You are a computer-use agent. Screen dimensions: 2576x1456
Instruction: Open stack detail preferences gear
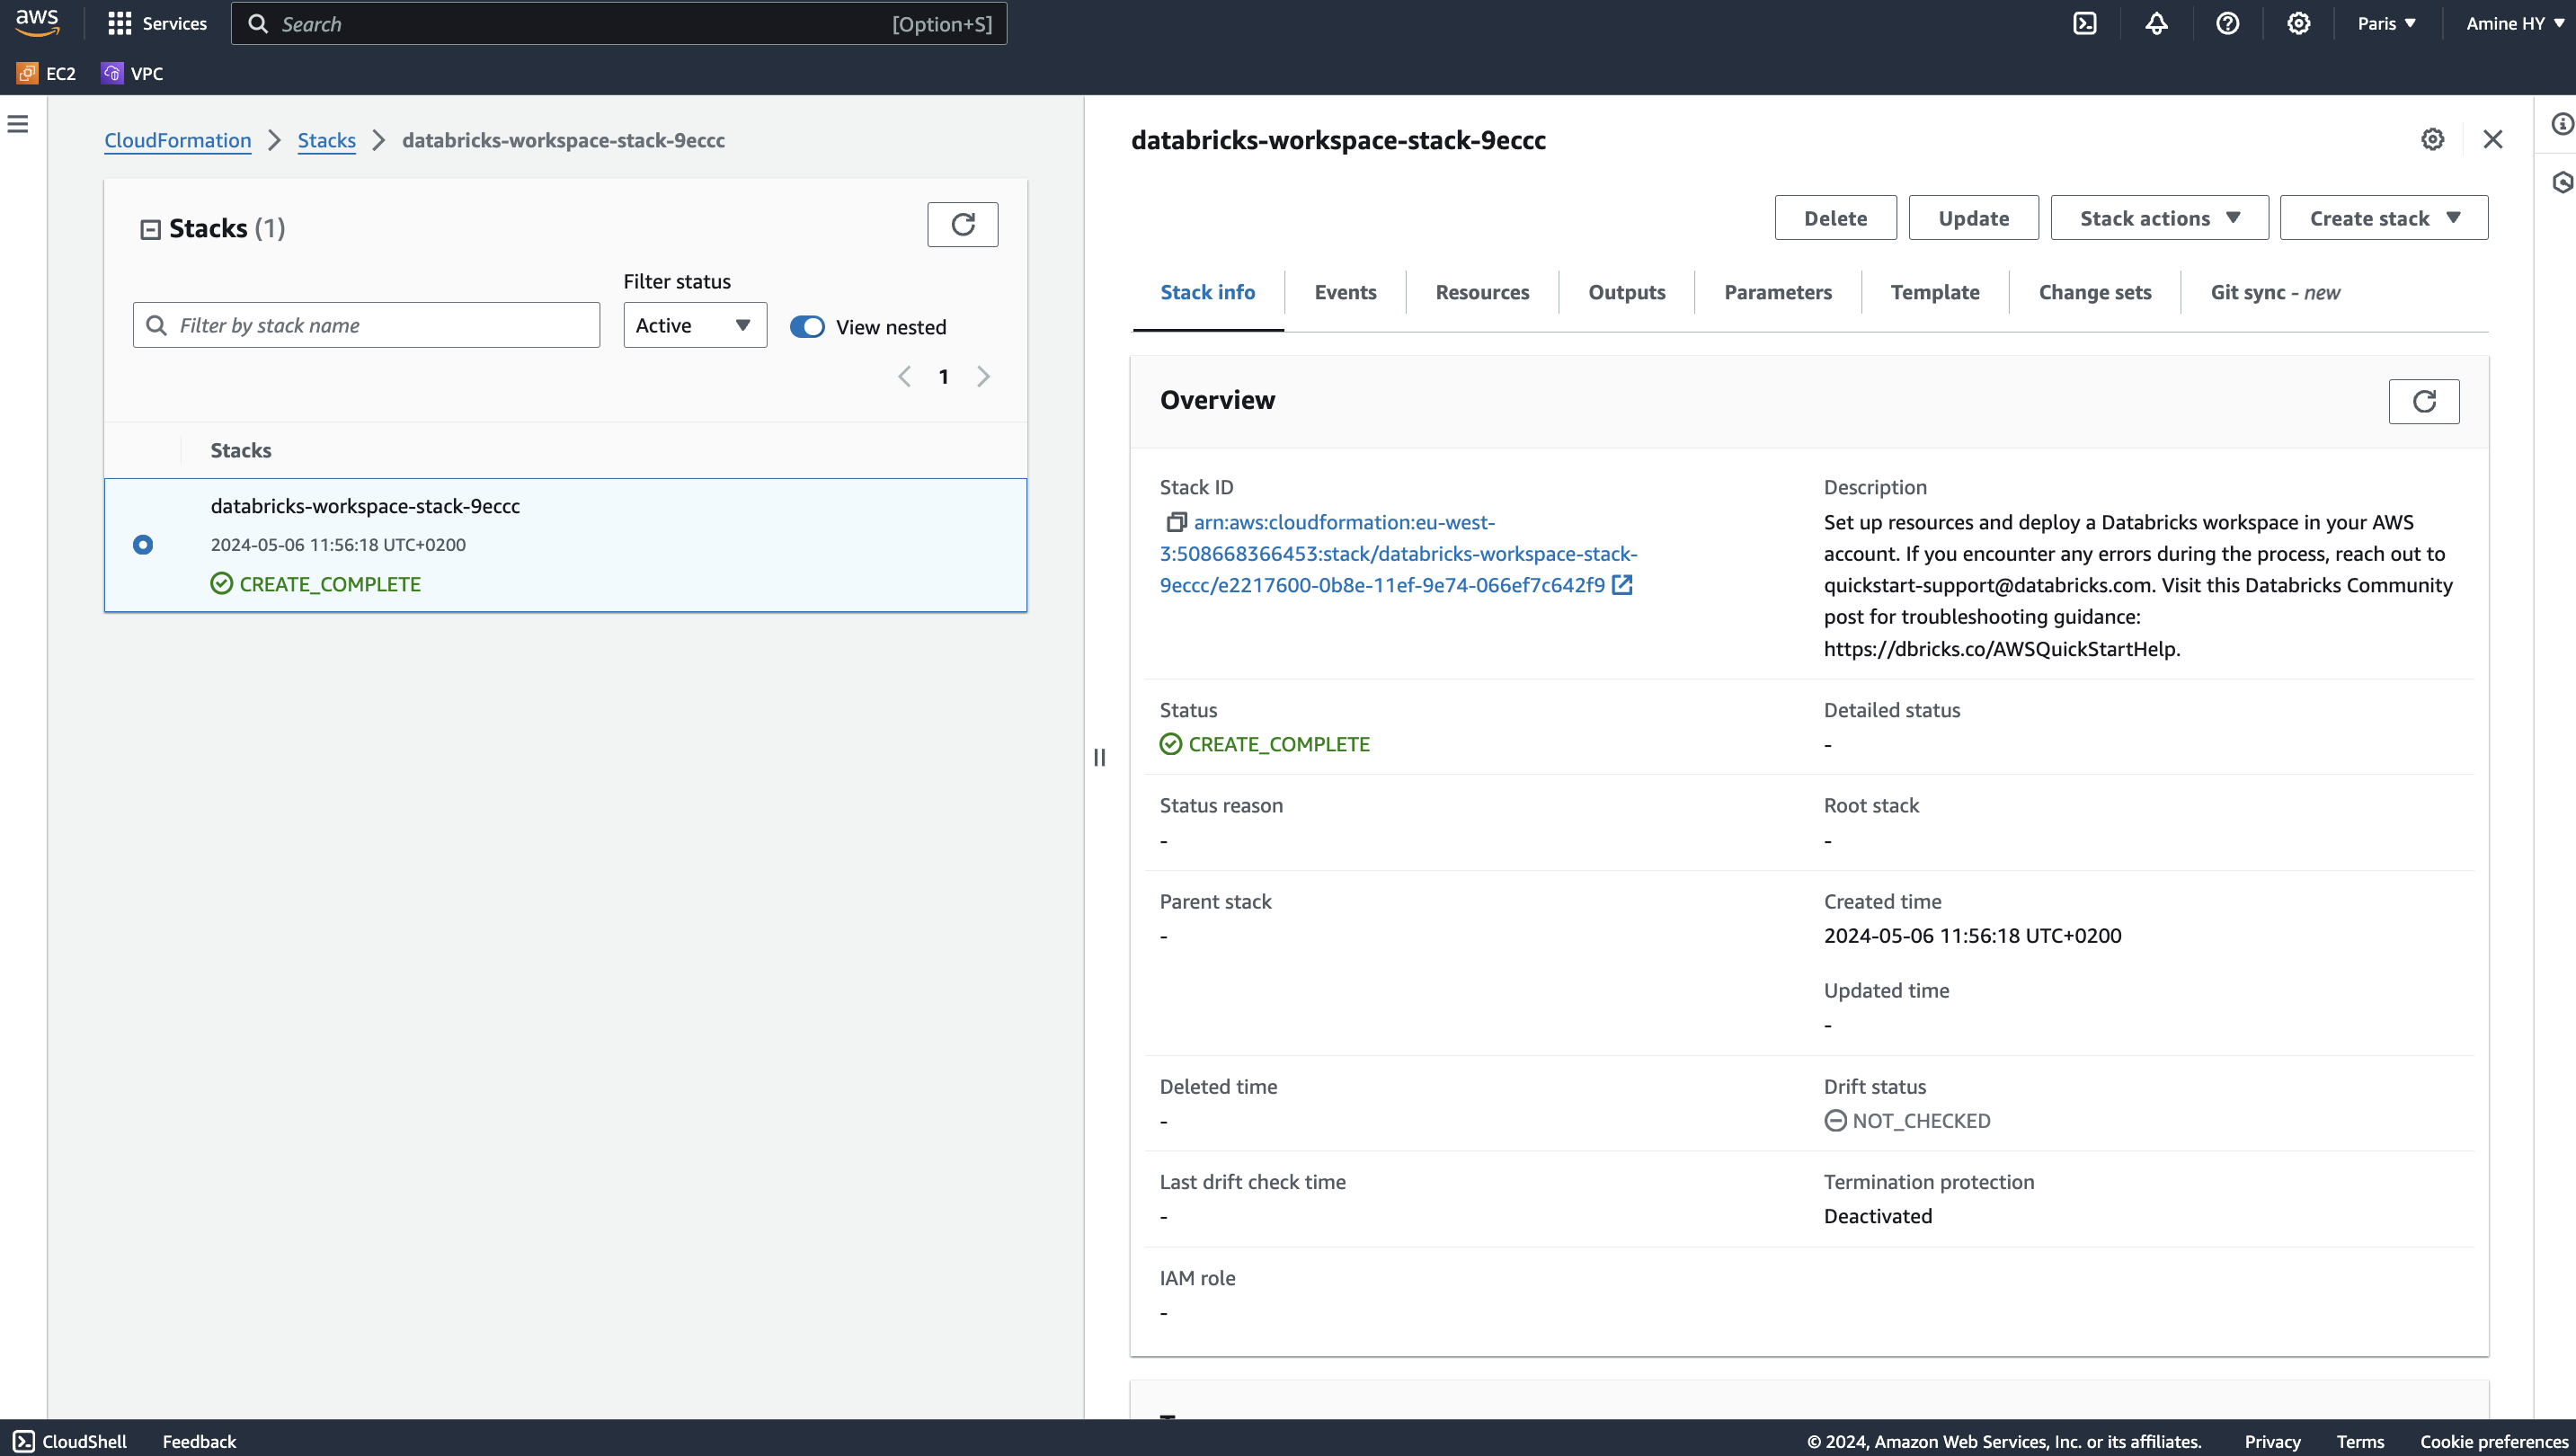(x=2432, y=140)
